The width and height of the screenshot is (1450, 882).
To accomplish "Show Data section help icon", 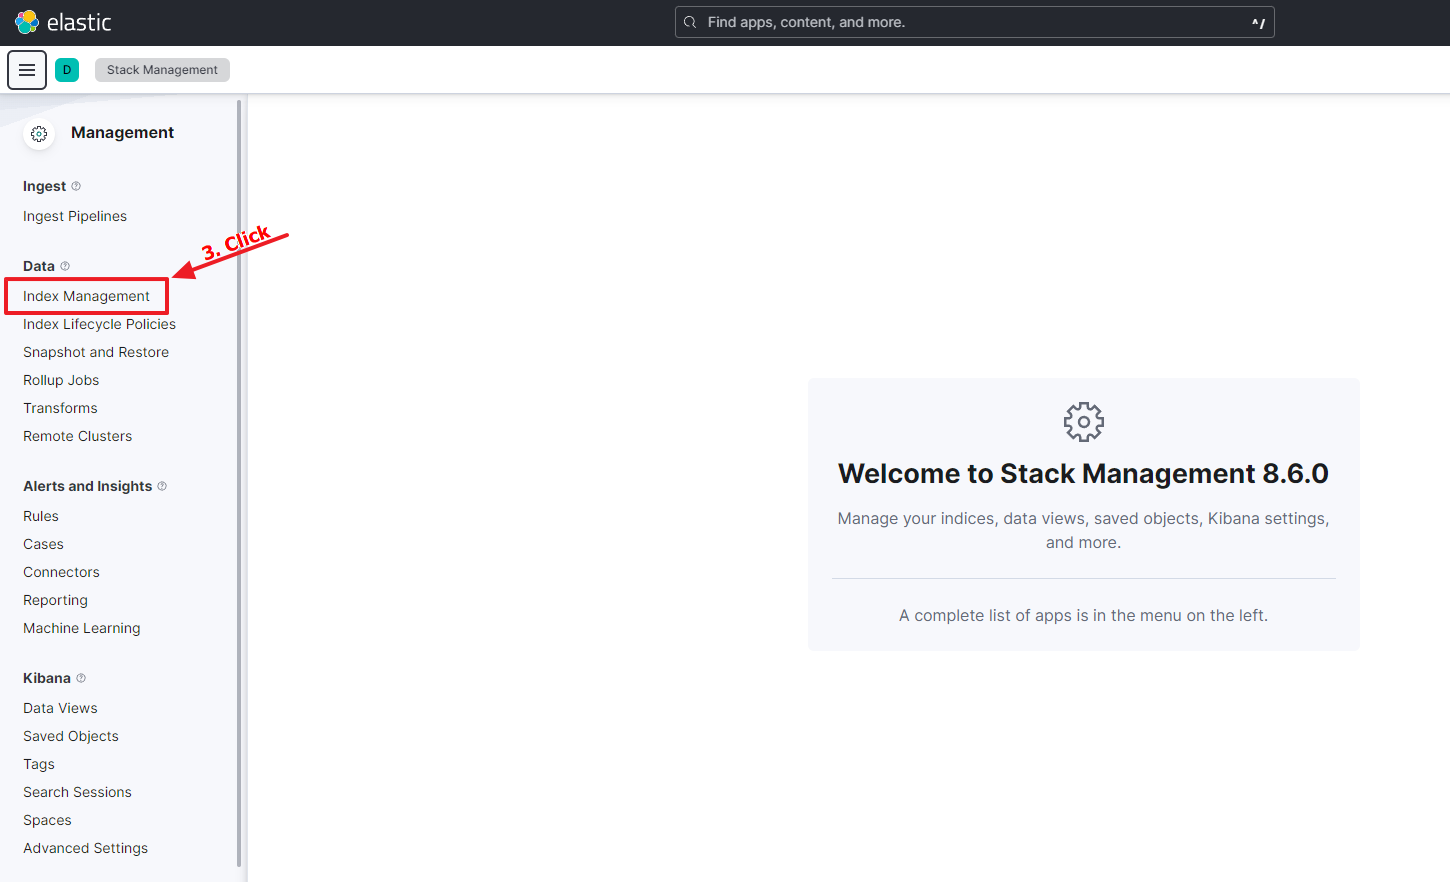I will (x=65, y=266).
